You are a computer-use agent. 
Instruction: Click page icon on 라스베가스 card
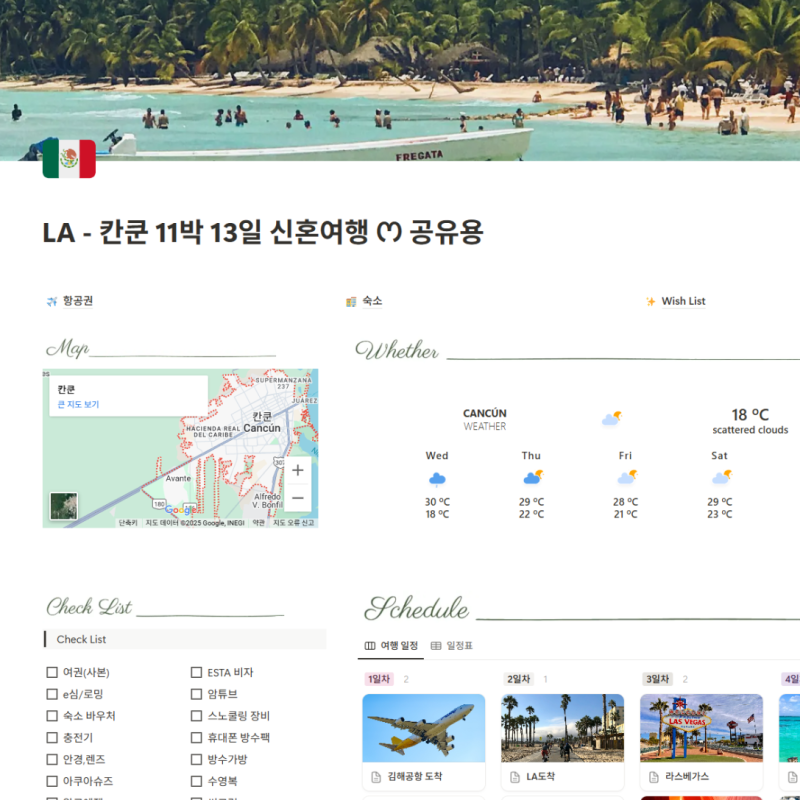(x=654, y=777)
